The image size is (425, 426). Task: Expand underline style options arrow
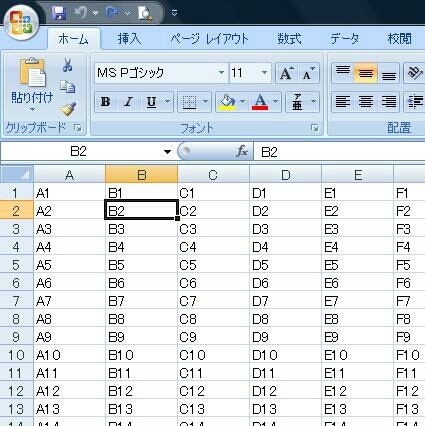168,101
